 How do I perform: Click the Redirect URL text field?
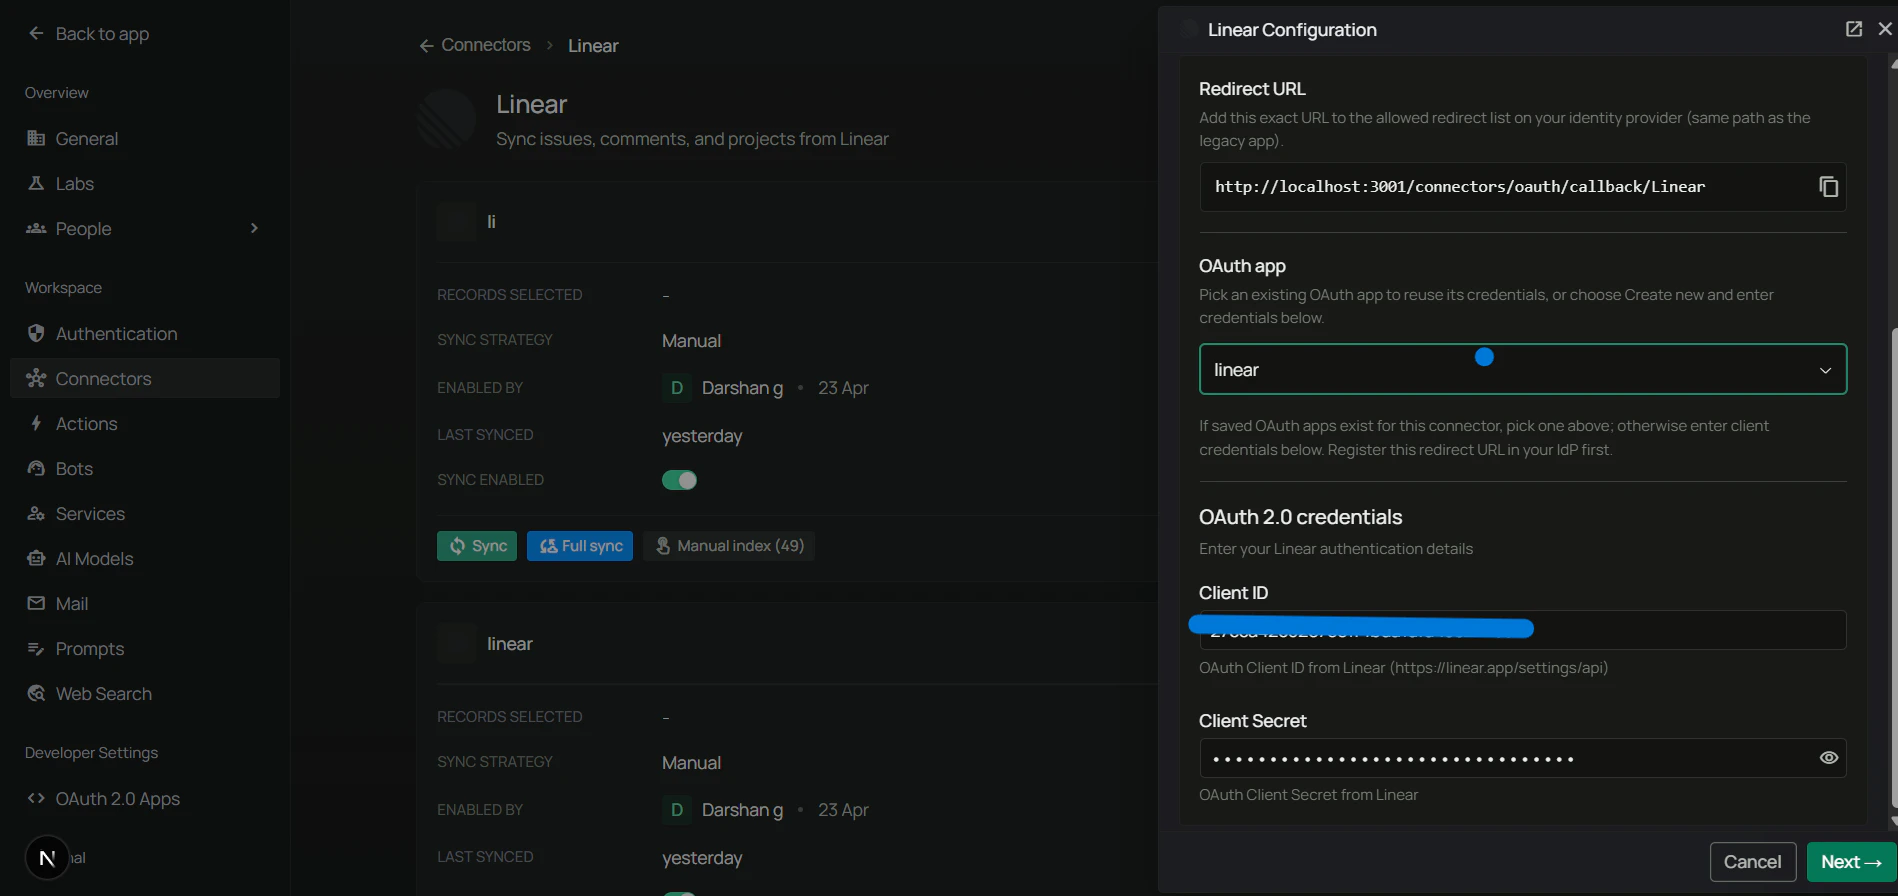[x=1522, y=187]
